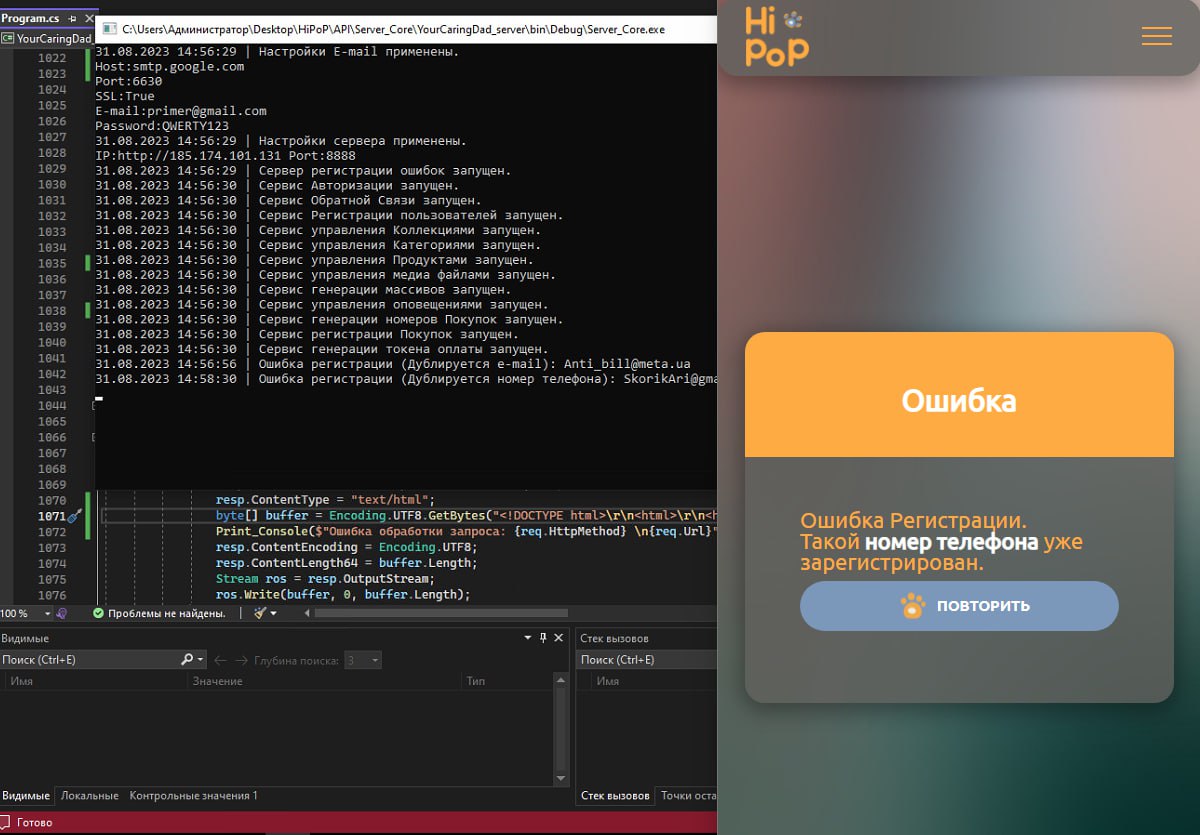Click the Видимые search input field
The width and height of the screenshot is (1200, 835).
coord(90,660)
